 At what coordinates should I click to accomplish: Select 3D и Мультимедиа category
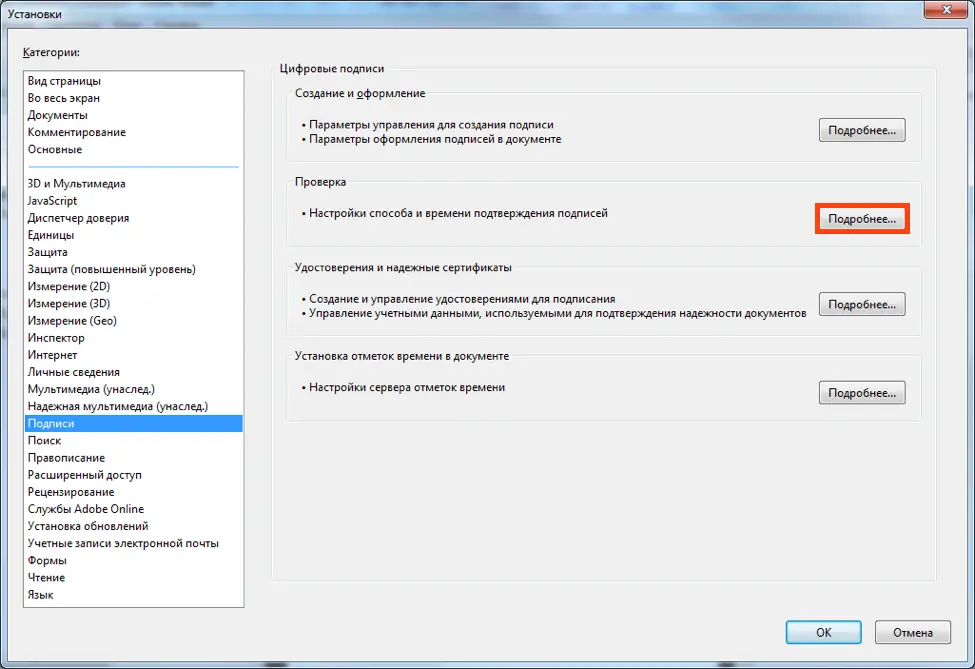click(77, 184)
